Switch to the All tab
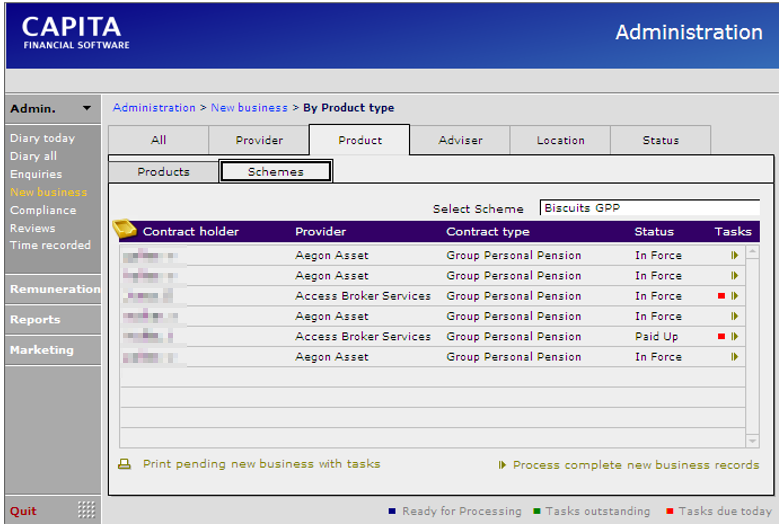779x526 pixels. coord(158,140)
